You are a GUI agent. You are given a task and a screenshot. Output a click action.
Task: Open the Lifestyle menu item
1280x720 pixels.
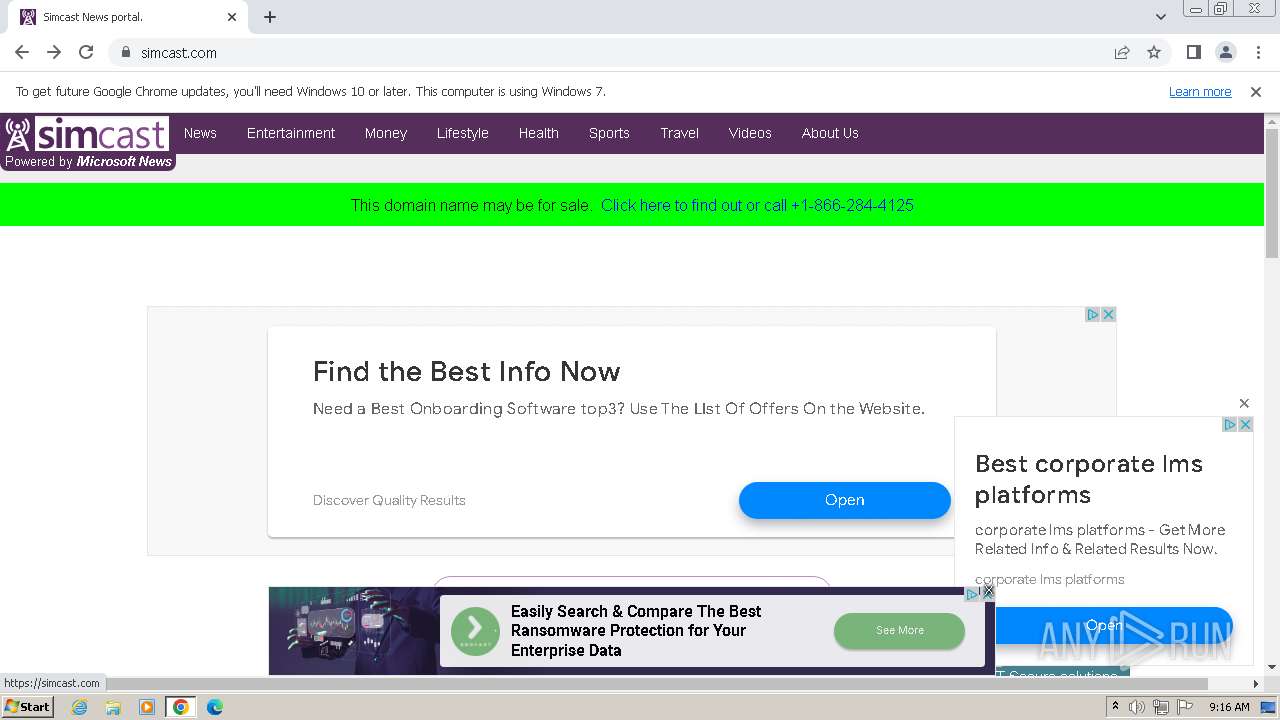click(463, 133)
